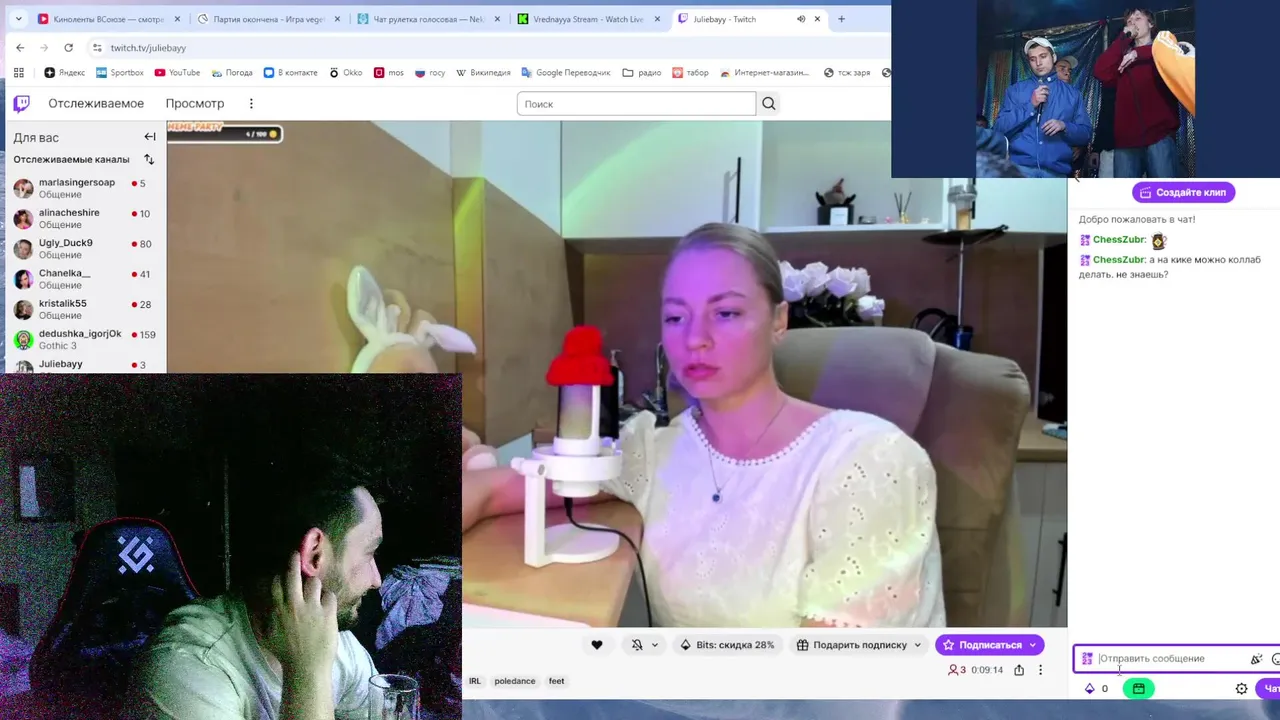The height and width of the screenshot is (720, 1280).
Task: Click the chat cheer Bits icon
Action: coord(1256,658)
